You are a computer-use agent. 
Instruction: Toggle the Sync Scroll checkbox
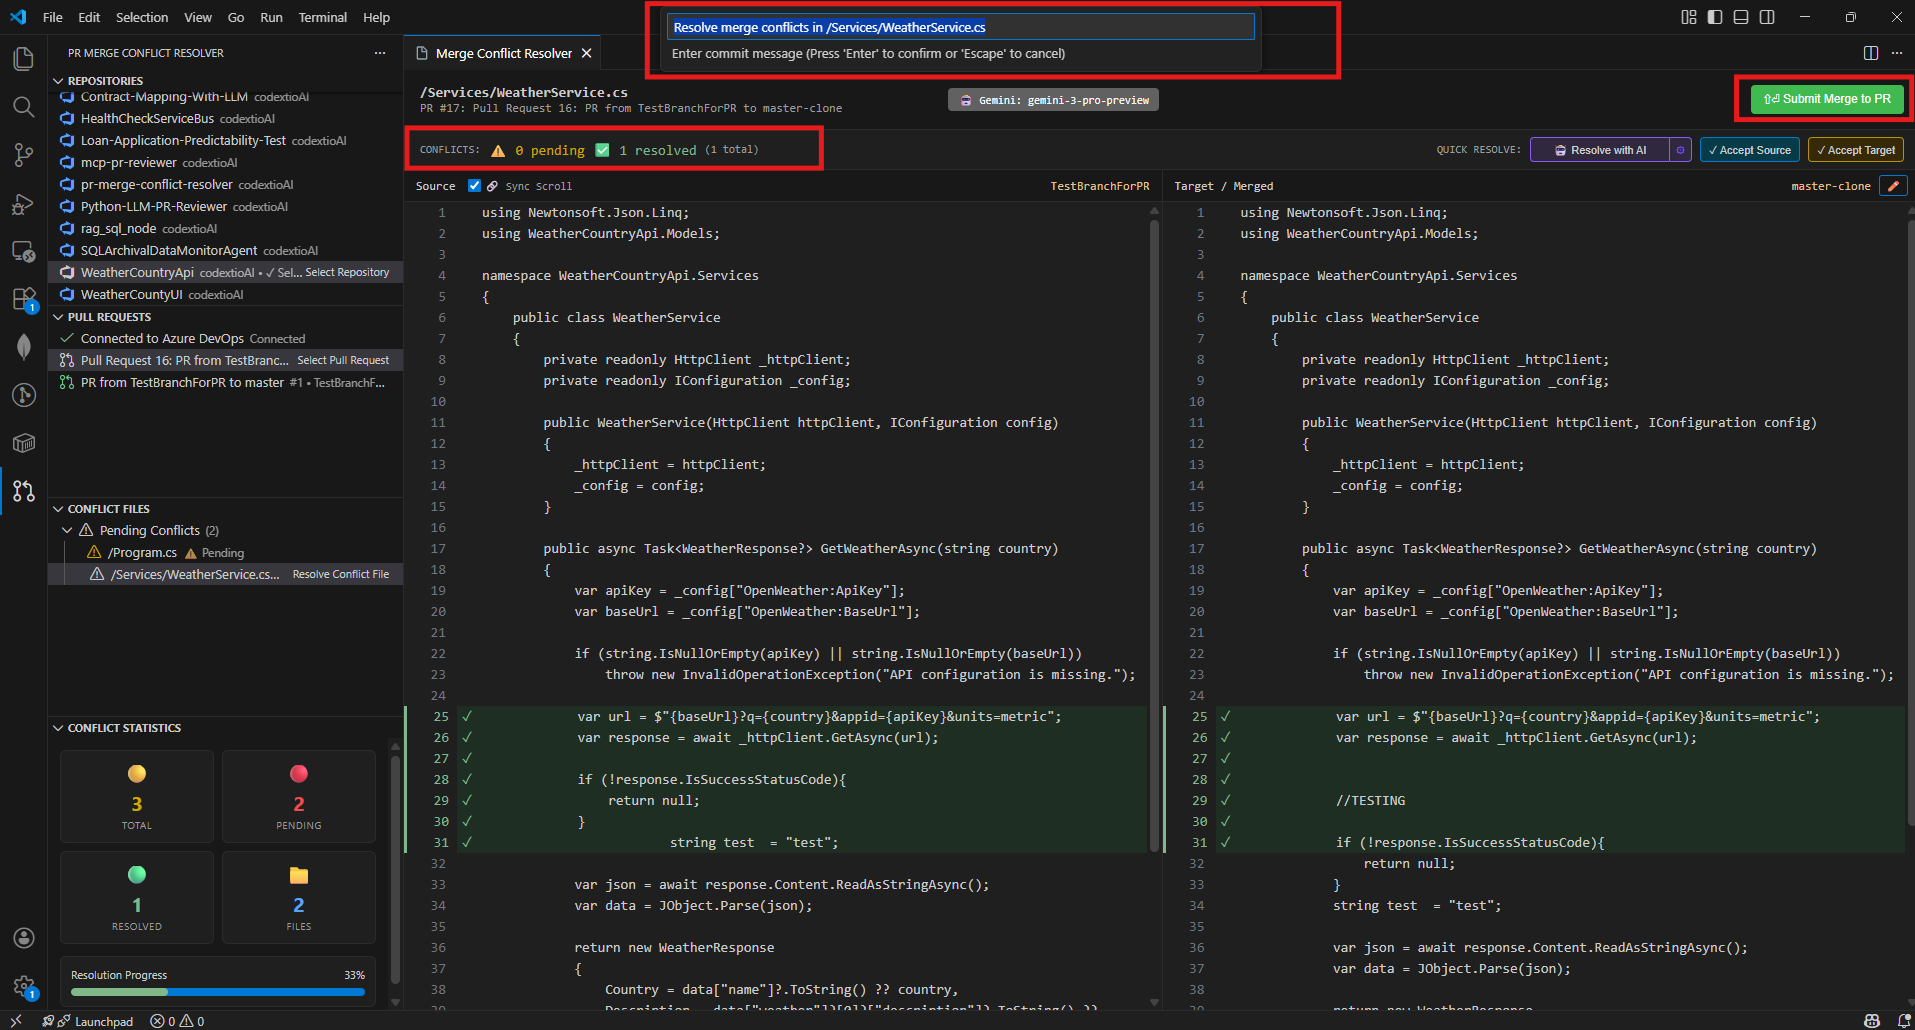coord(474,186)
